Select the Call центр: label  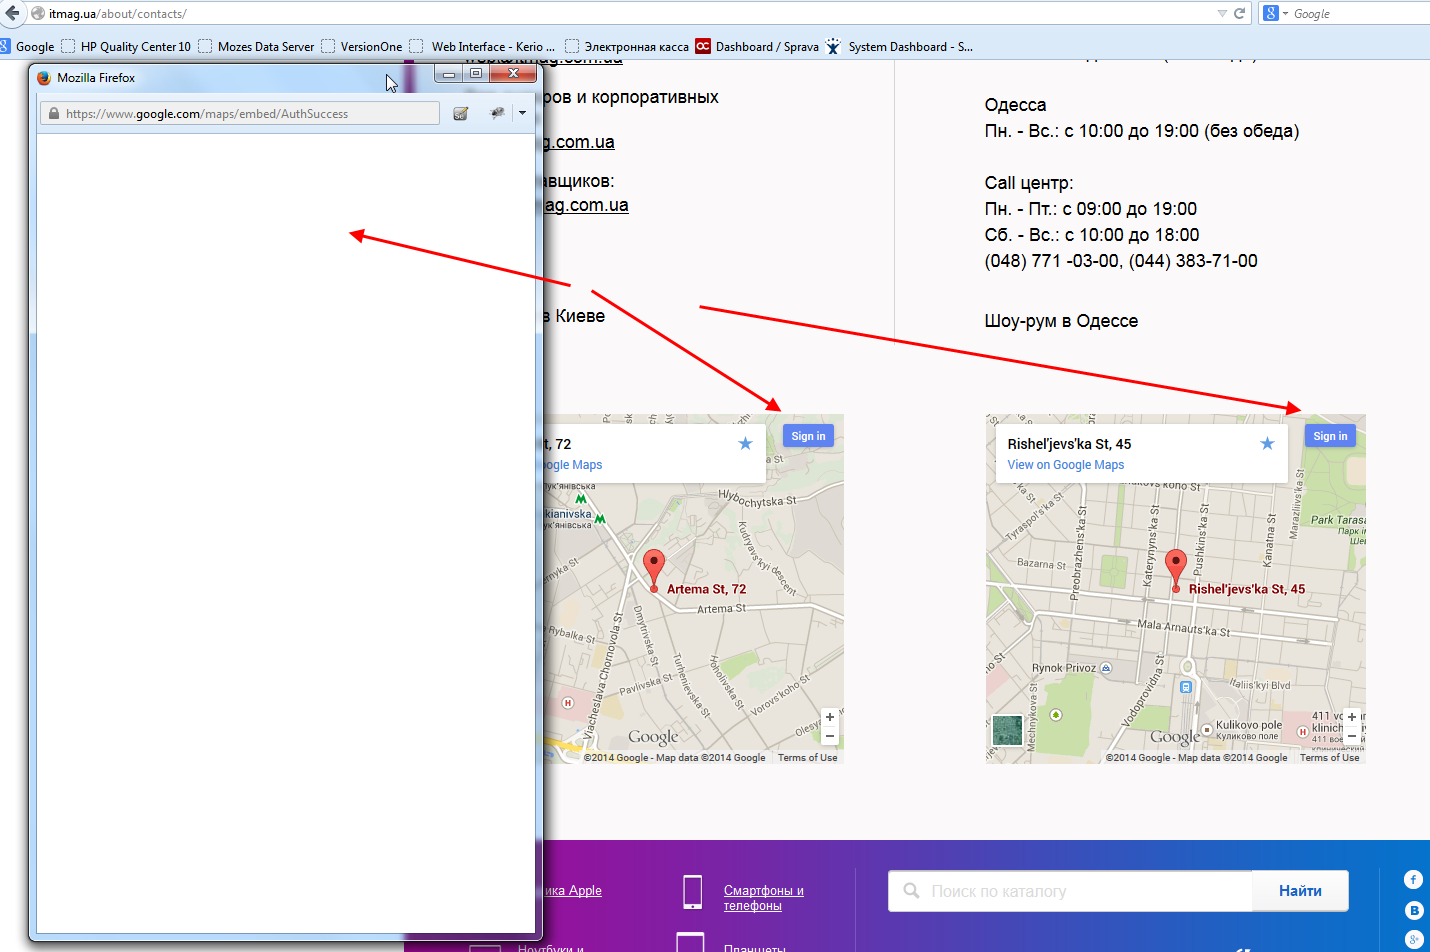tap(1029, 183)
